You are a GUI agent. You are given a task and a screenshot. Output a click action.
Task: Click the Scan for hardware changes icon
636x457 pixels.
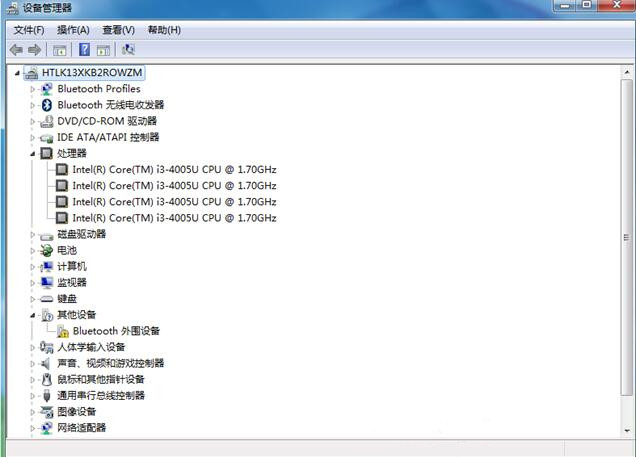coord(128,49)
